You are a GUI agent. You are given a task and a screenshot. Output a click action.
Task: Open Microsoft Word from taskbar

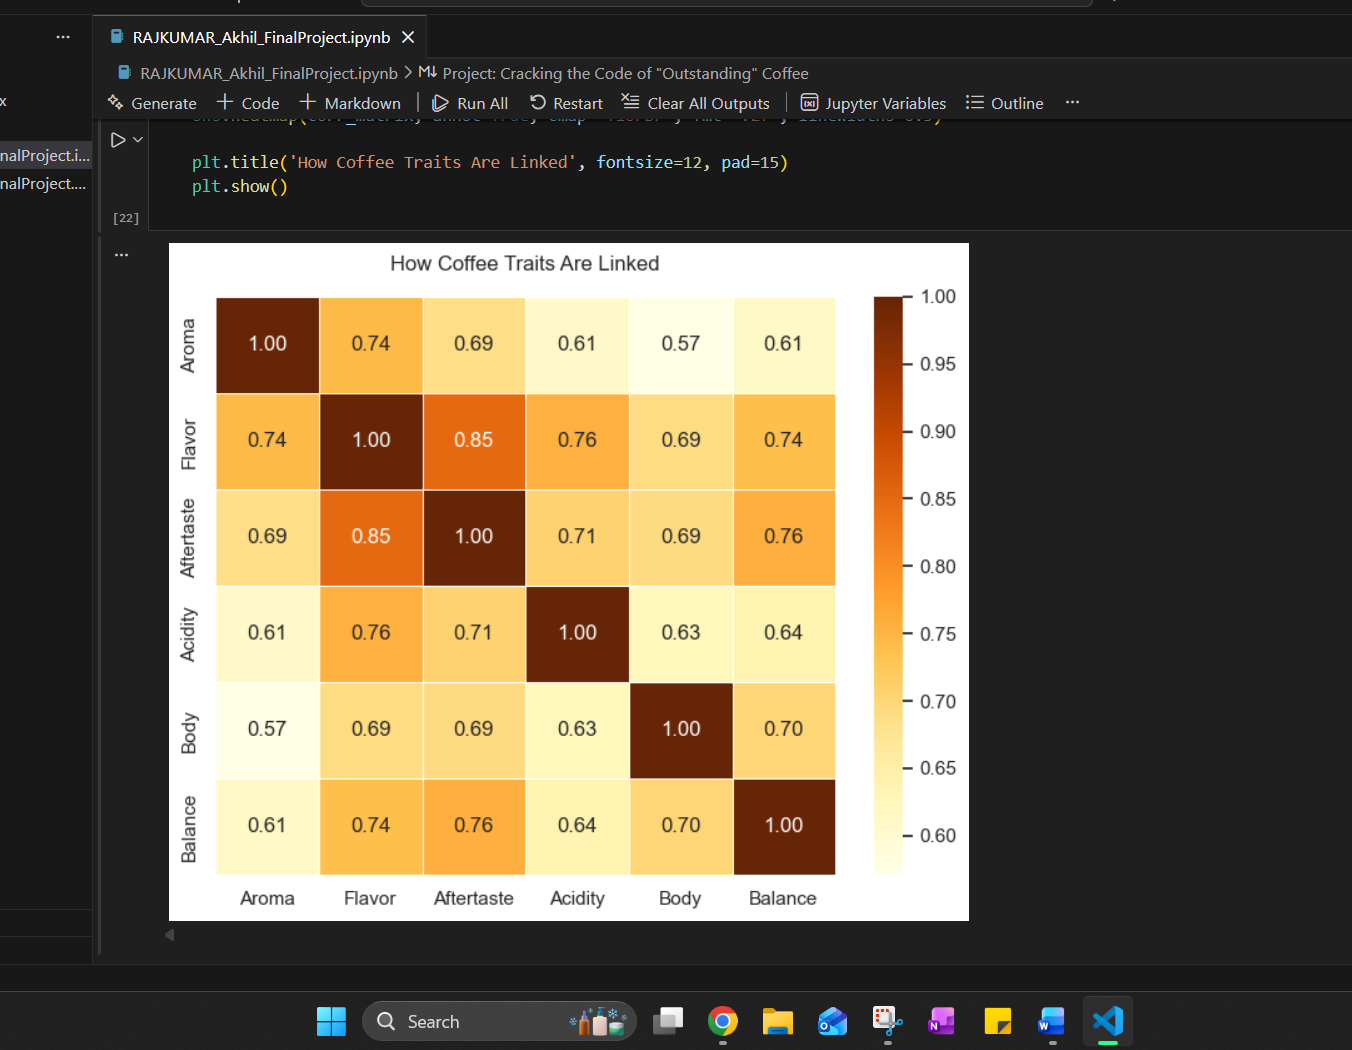tap(1052, 1021)
